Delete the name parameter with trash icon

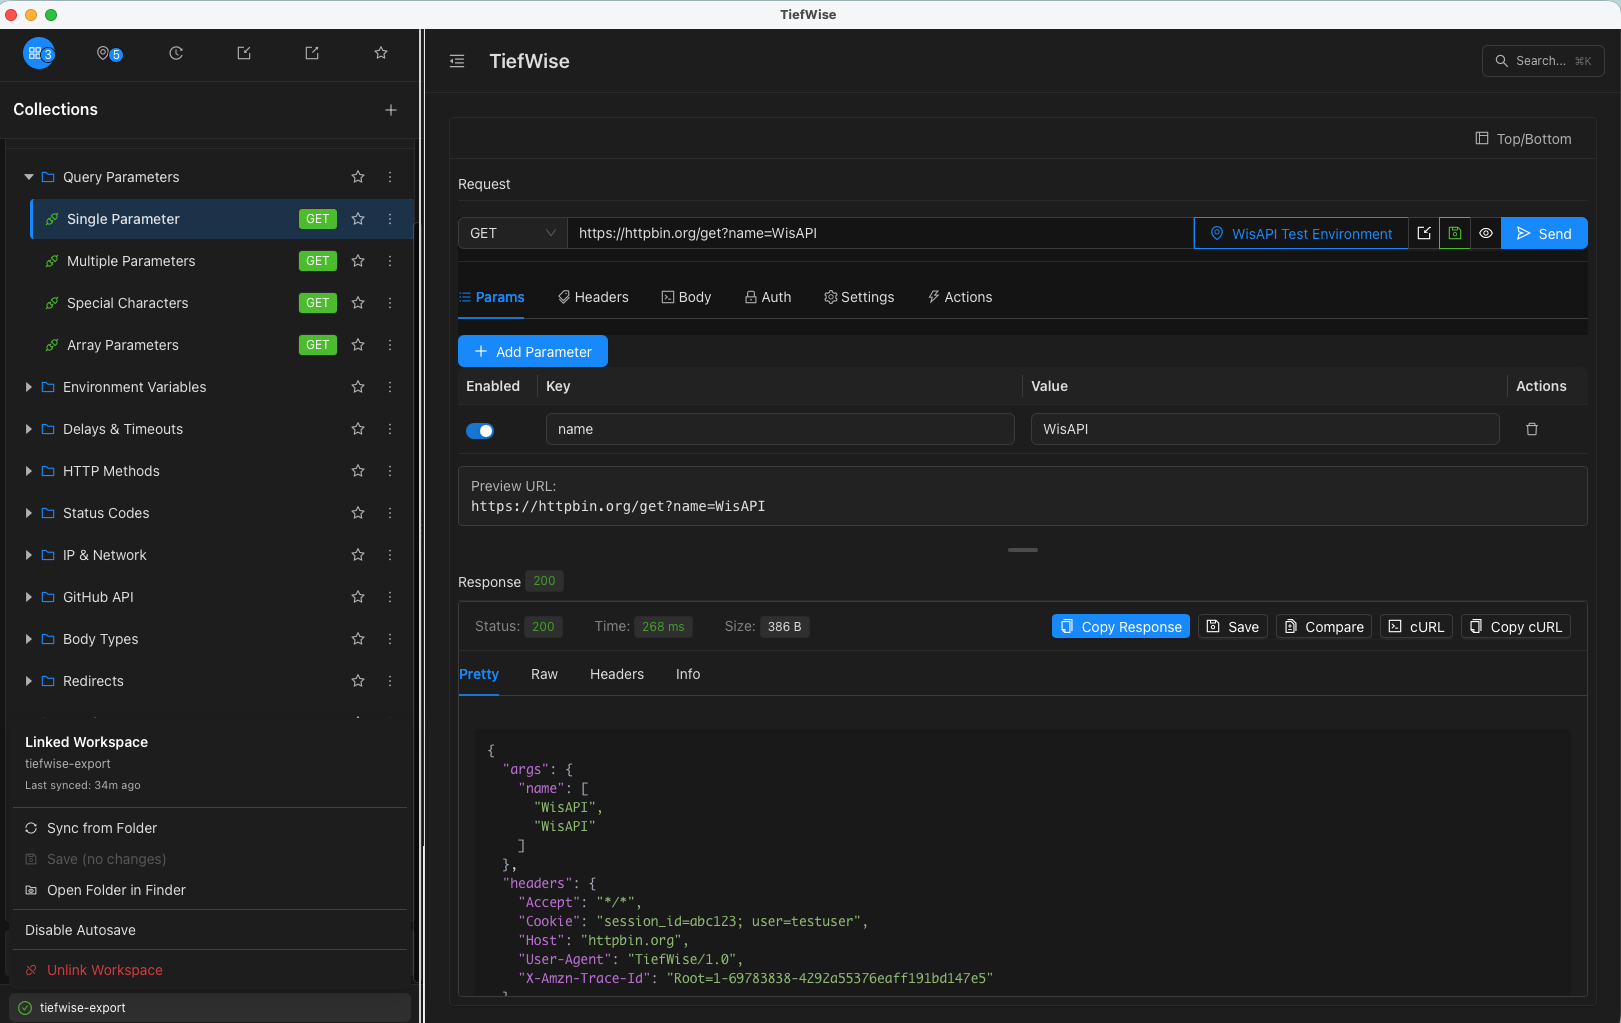[1531, 429]
